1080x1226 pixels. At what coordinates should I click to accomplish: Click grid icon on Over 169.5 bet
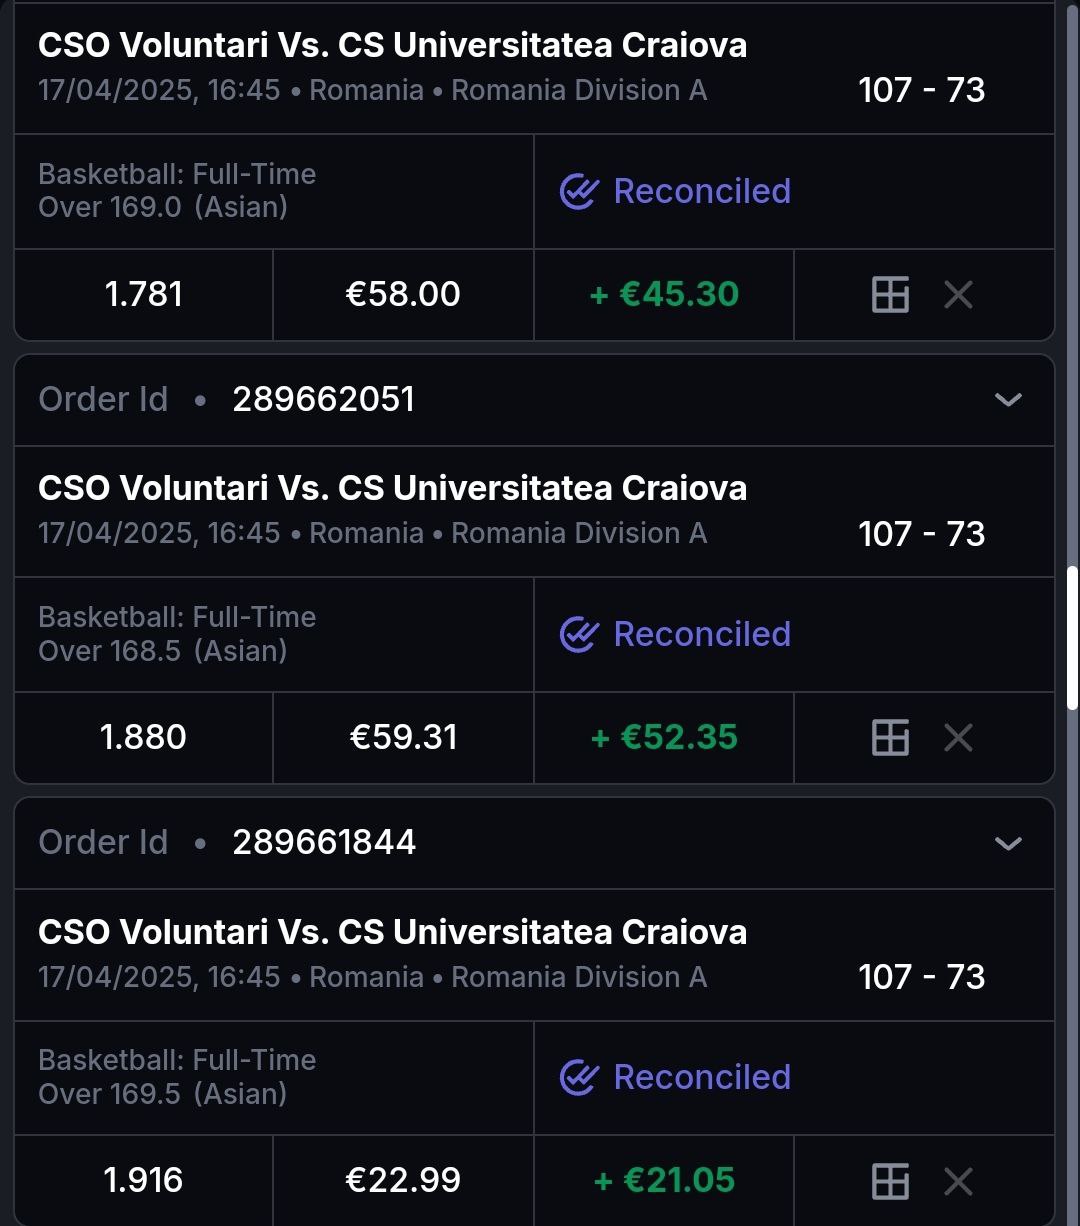890,1181
